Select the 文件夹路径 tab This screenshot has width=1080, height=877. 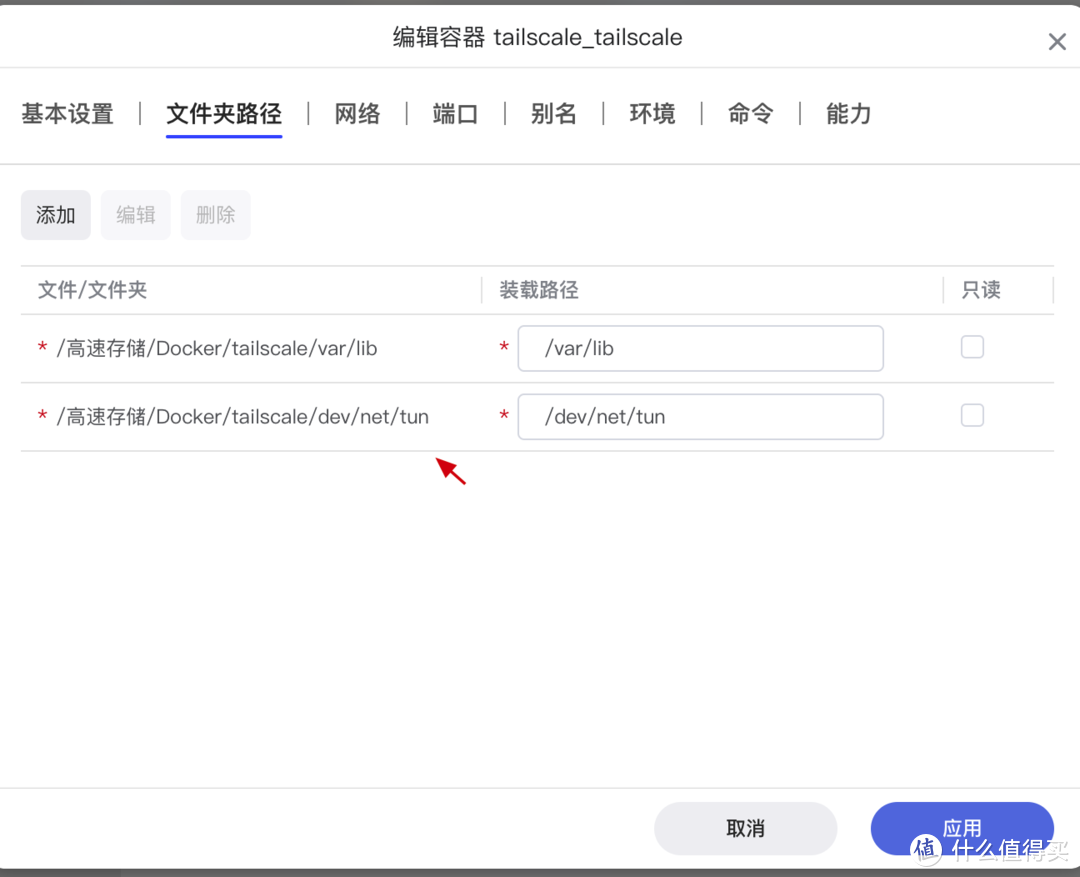(224, 114)
